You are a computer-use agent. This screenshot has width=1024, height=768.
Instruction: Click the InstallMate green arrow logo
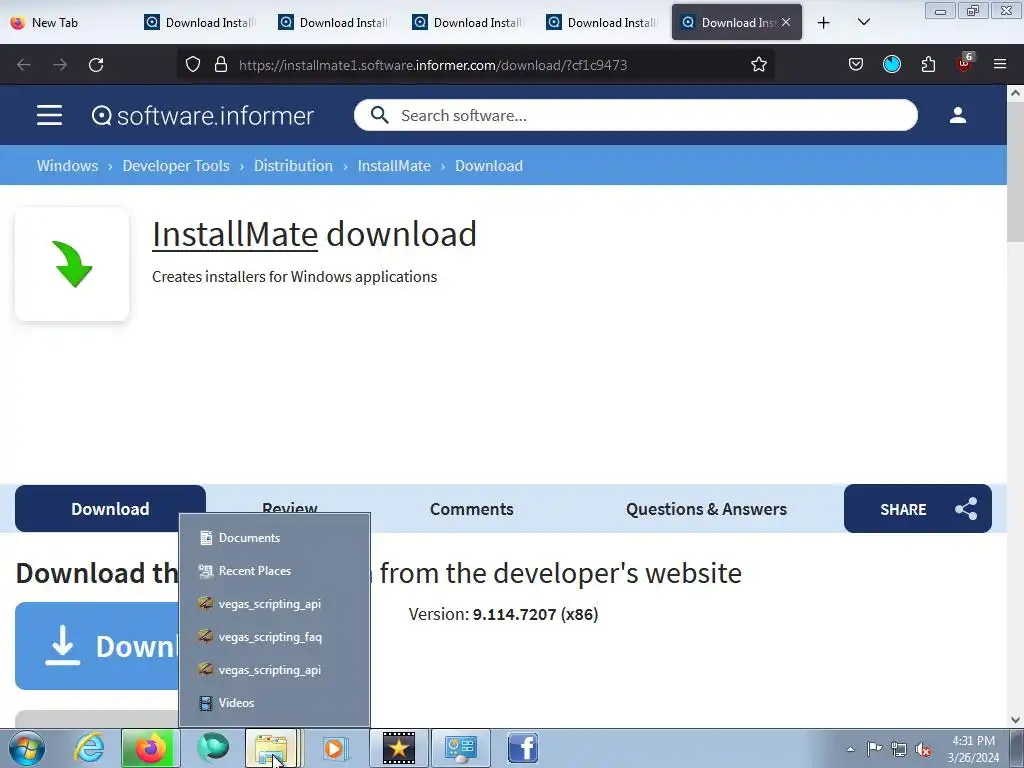pyautogui.click(x=72, y=264)
